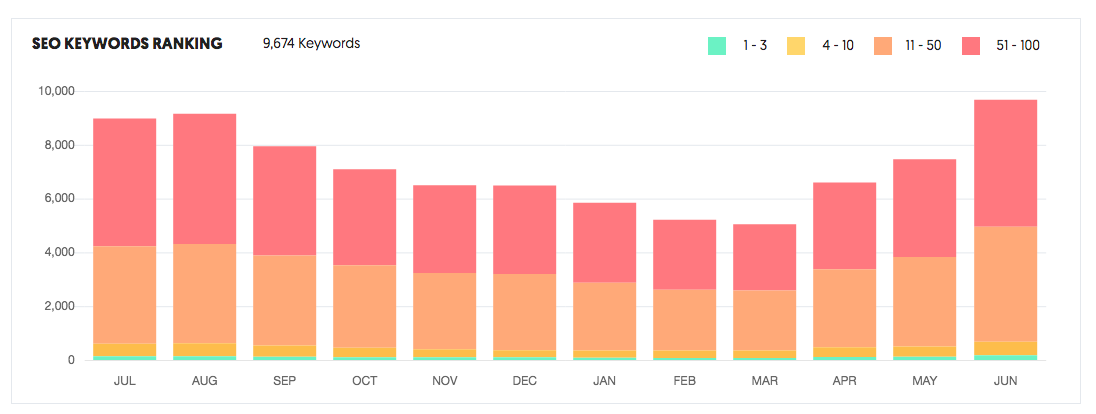The width and height of the screenshot is (1096, 414).
Task: Select the MAR bar's orange segment
Action: 765,320
